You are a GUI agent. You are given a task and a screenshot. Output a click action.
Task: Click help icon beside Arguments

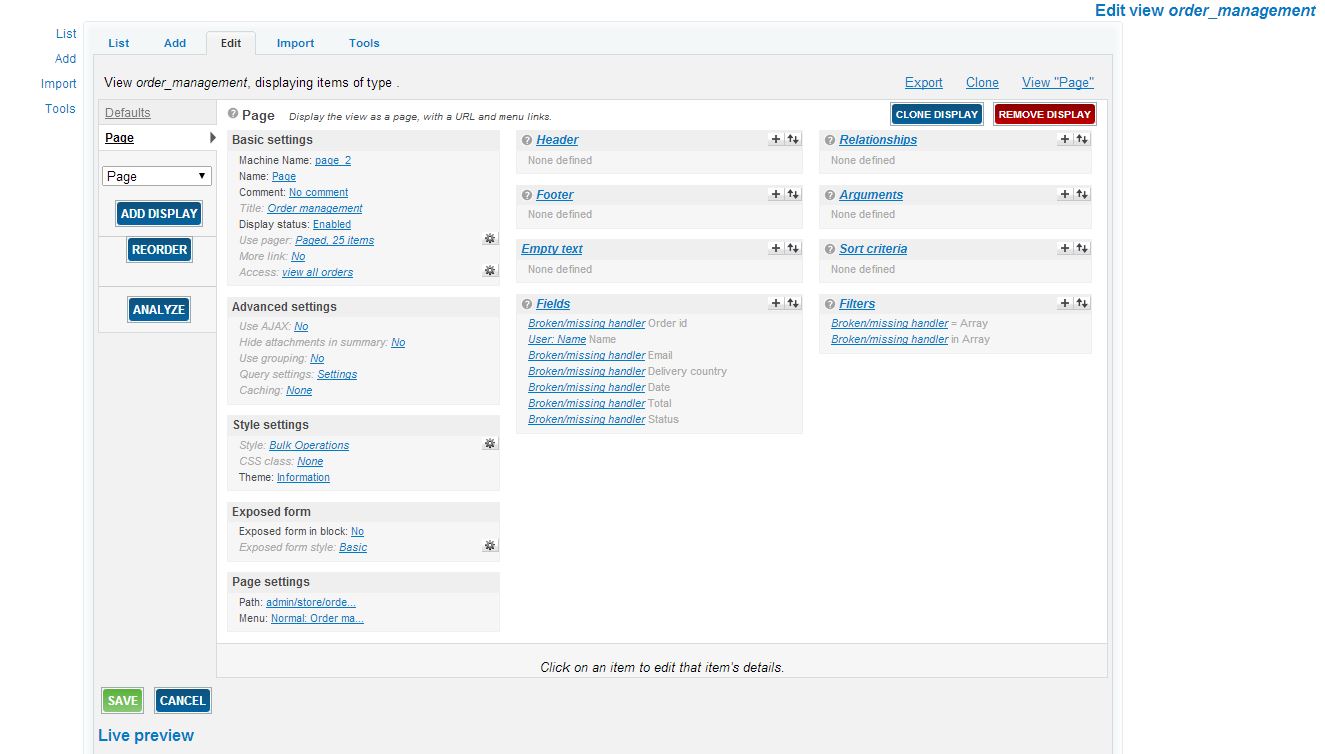point(830,195)
